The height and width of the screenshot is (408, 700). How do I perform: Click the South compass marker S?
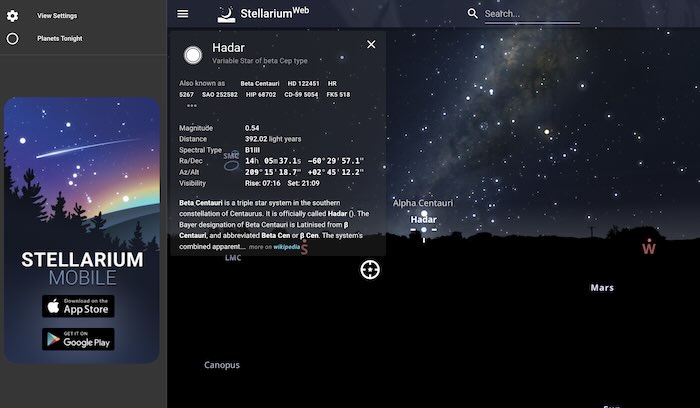[304, 247]
